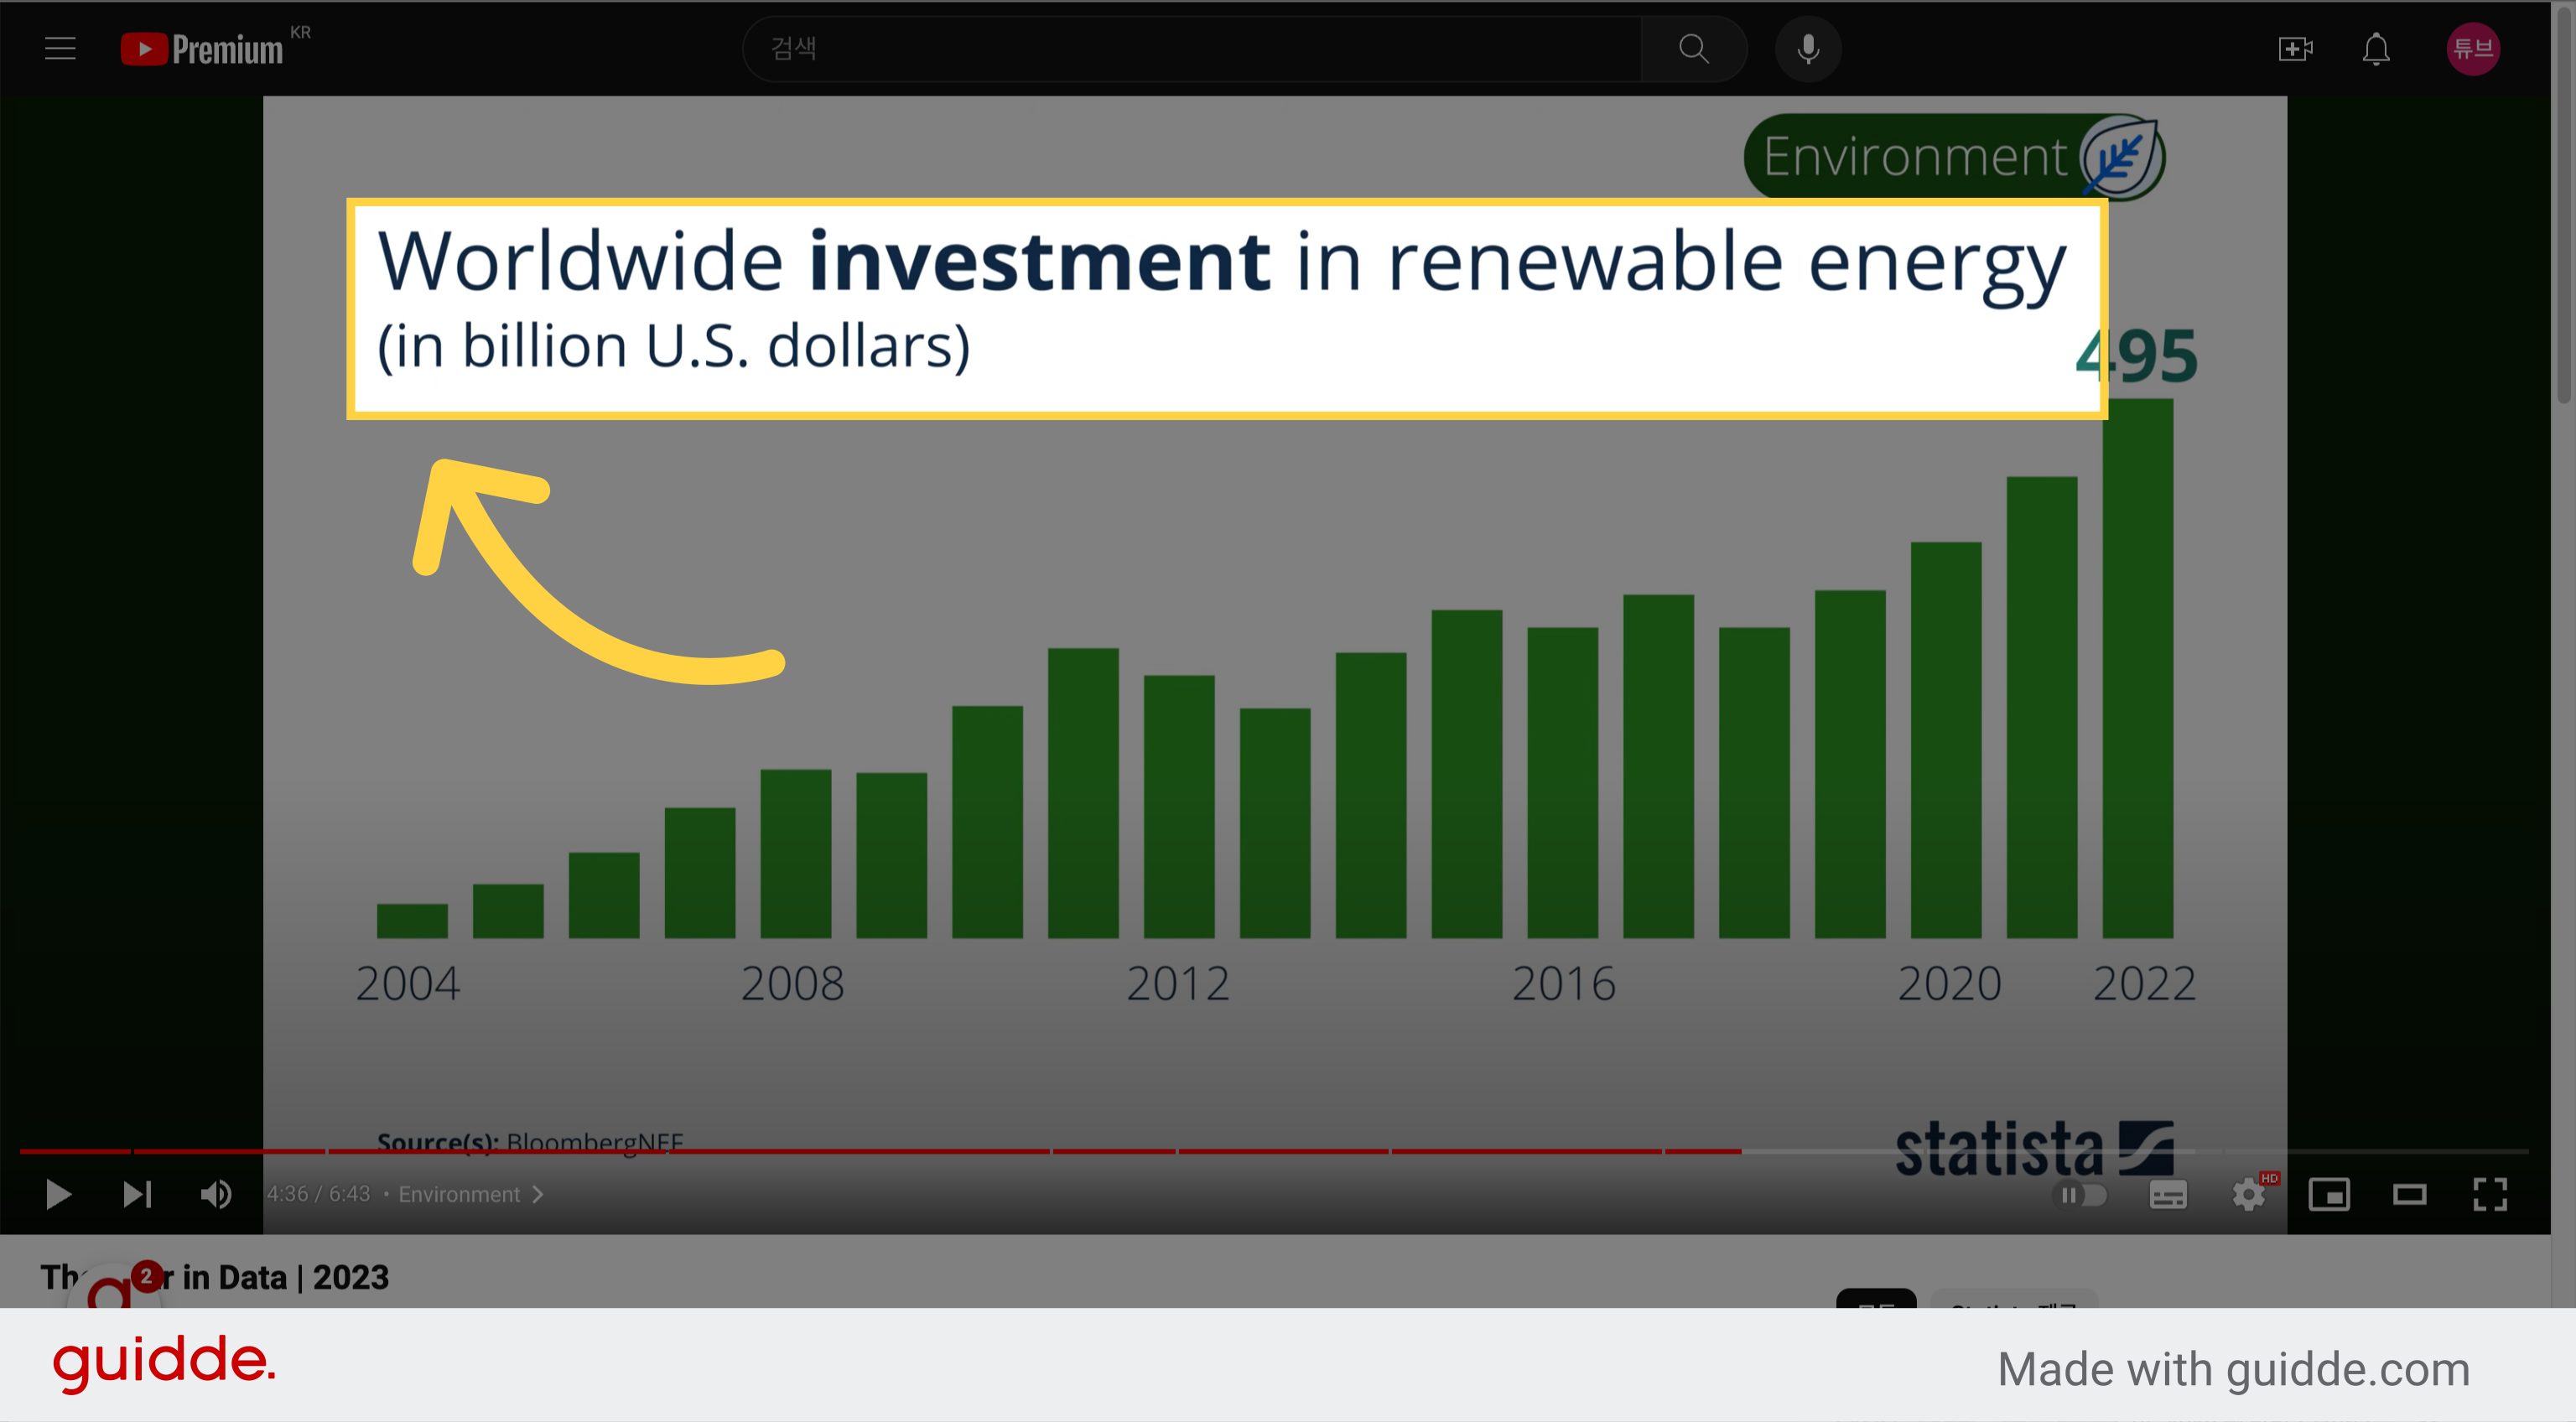Play the paused video
The width and height of the screenshot is (2576, 1422).
pos(58,1194)
